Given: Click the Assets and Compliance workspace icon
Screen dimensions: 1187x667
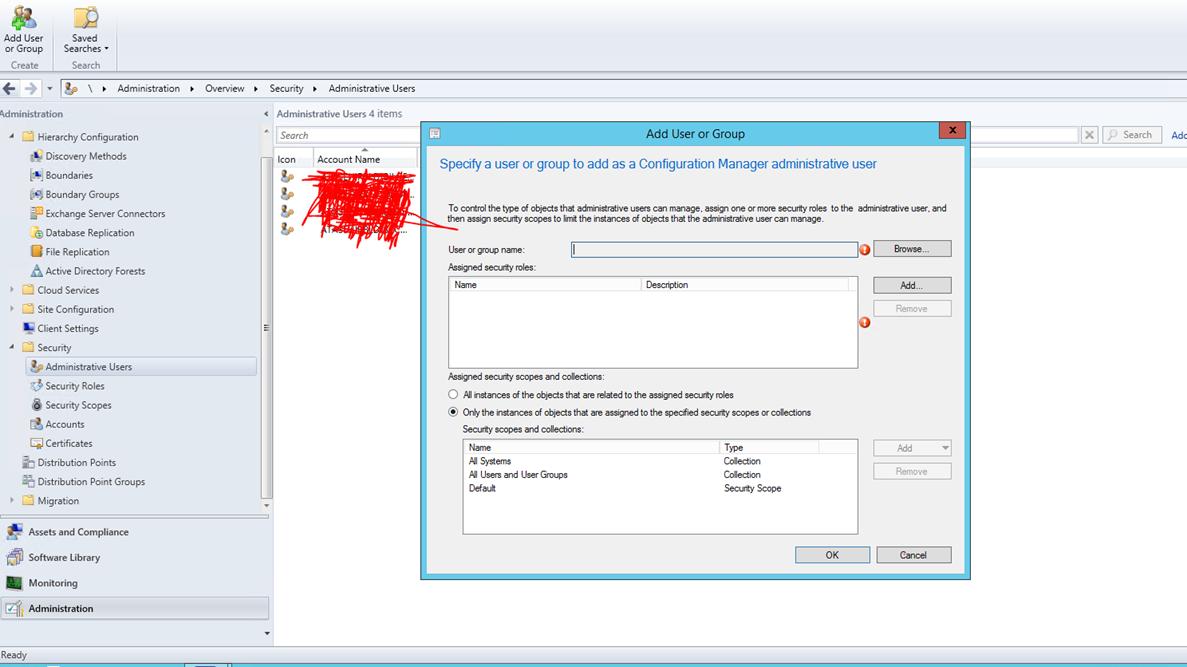Looking at the screenshot, I should coord(14,532).
